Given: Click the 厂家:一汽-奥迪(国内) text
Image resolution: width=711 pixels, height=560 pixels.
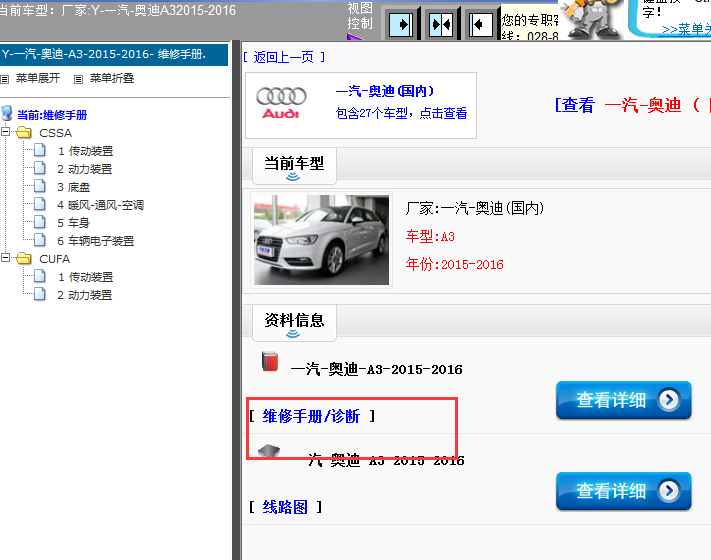Looking at the screenshot, I should pyautogui.click(x=474, y=208).
